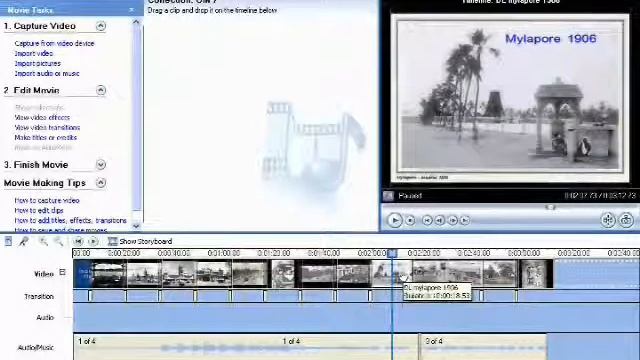Open Capture from video device
Image resolution: width=640 pixels, height=360 pixels.
point(54,43)
